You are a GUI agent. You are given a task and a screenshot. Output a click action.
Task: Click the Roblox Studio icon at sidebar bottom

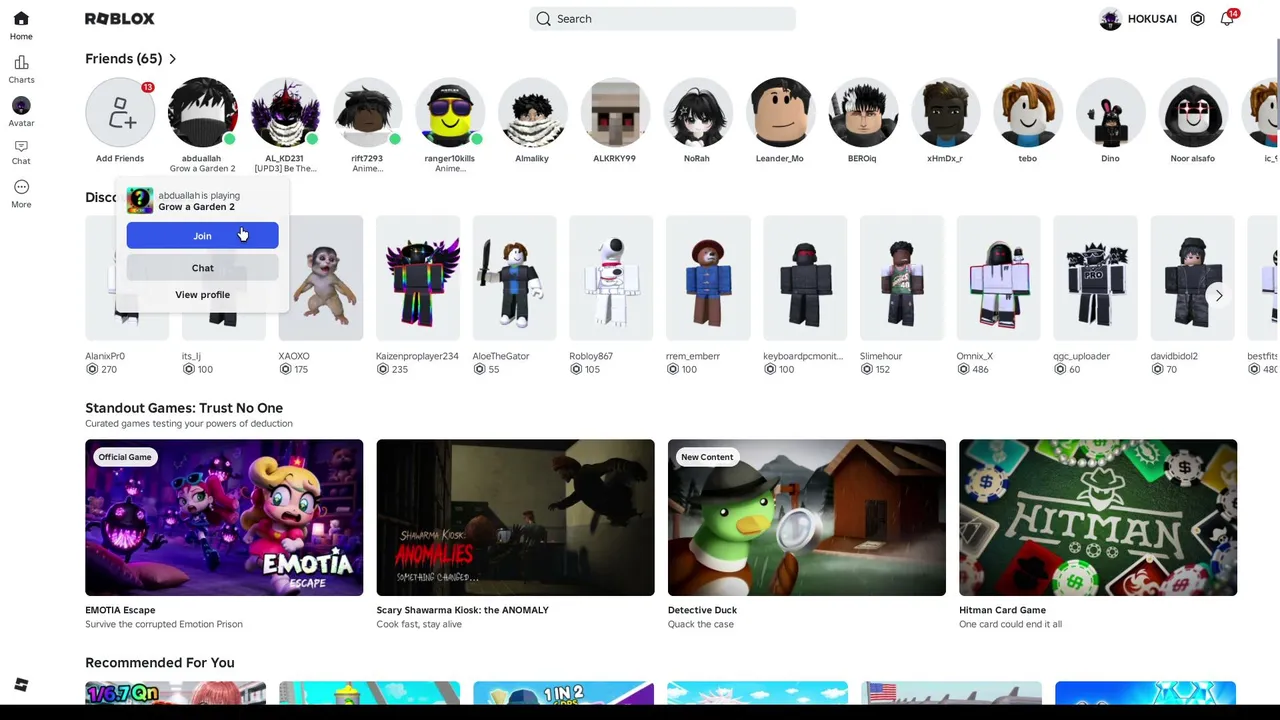pyautogui.click(x=21, y=685)
